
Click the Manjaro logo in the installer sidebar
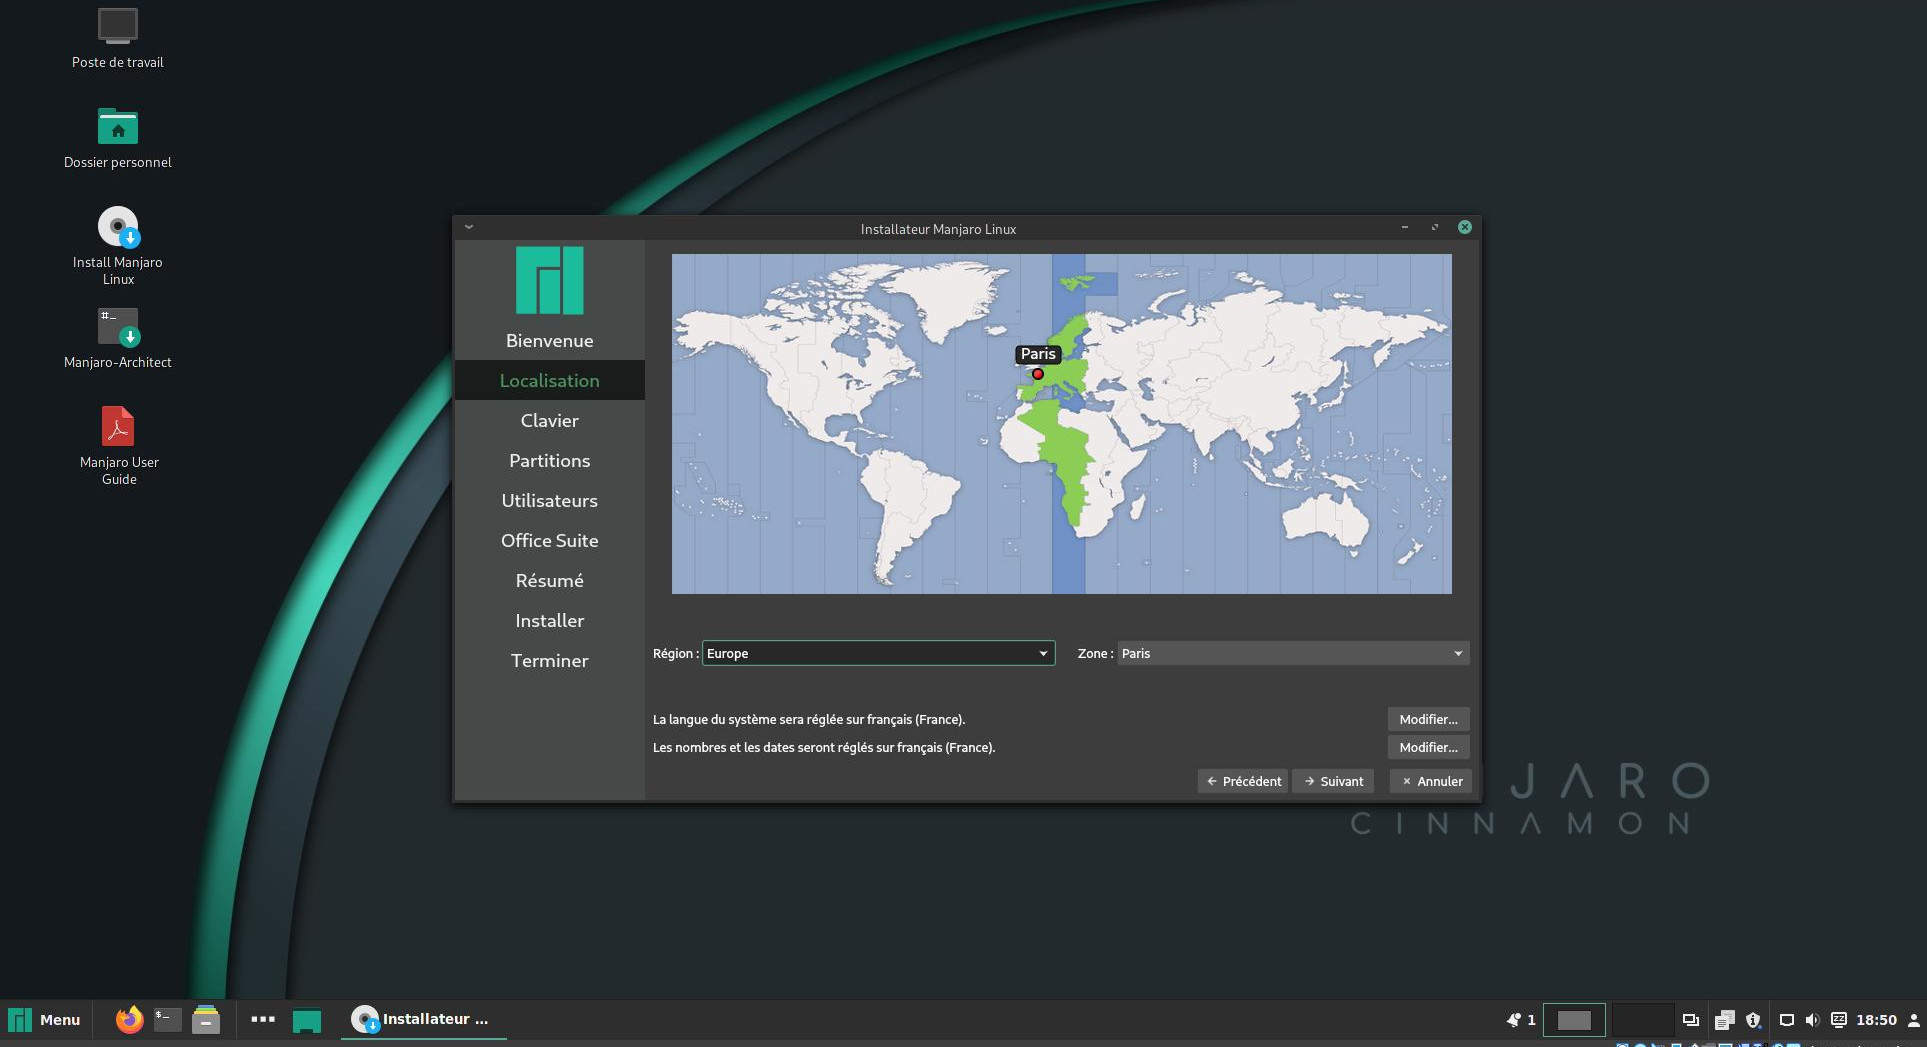pos(549,280)
